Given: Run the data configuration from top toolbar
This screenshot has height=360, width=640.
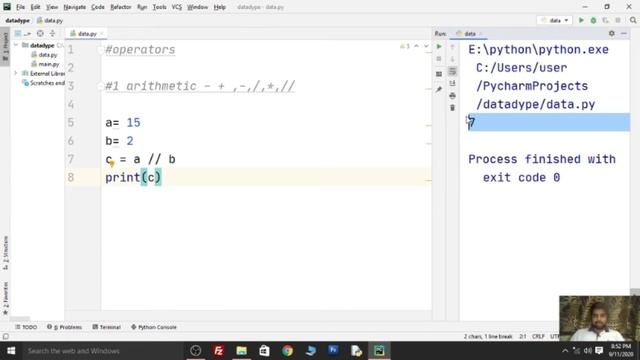Looking at the screenshot, I should [581, 20].
